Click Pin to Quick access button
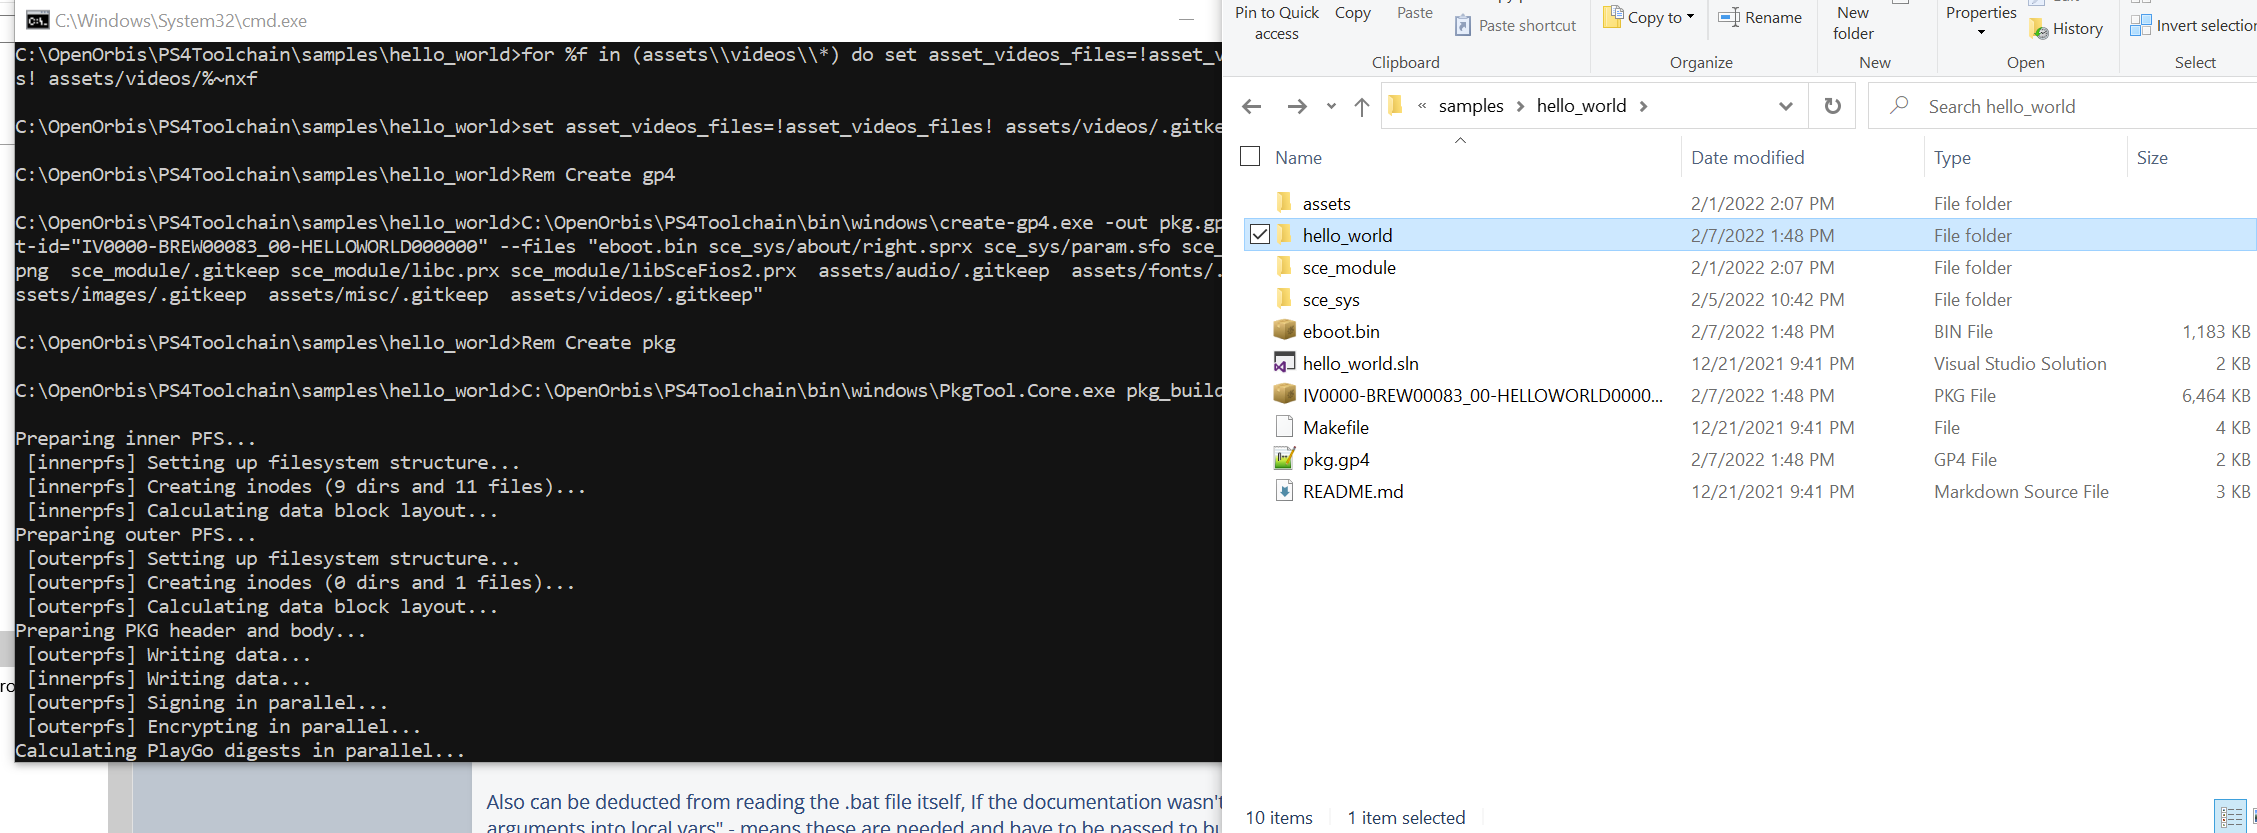This screenshot has width=2257, height=833. point(1277,23)
